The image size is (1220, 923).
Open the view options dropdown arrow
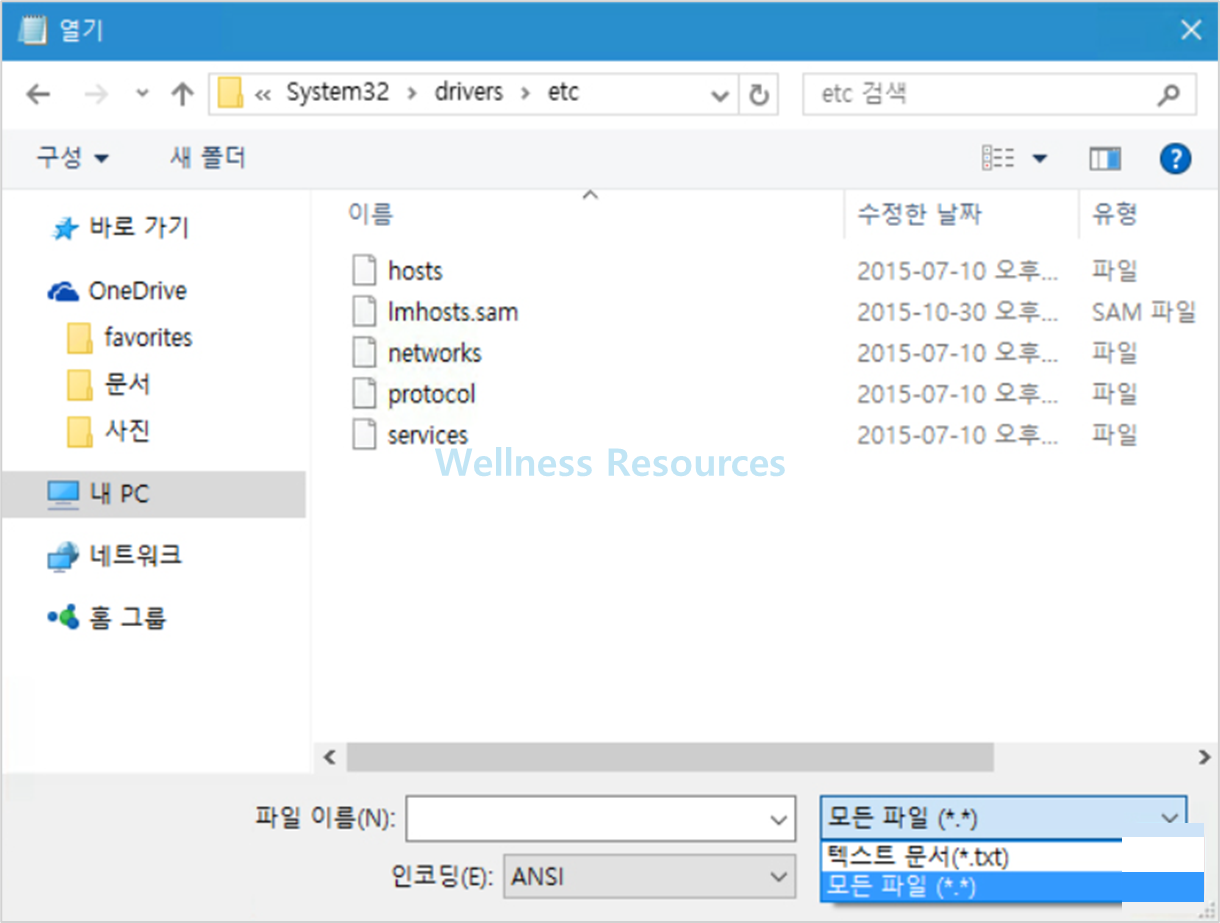tap(1039, 158)
